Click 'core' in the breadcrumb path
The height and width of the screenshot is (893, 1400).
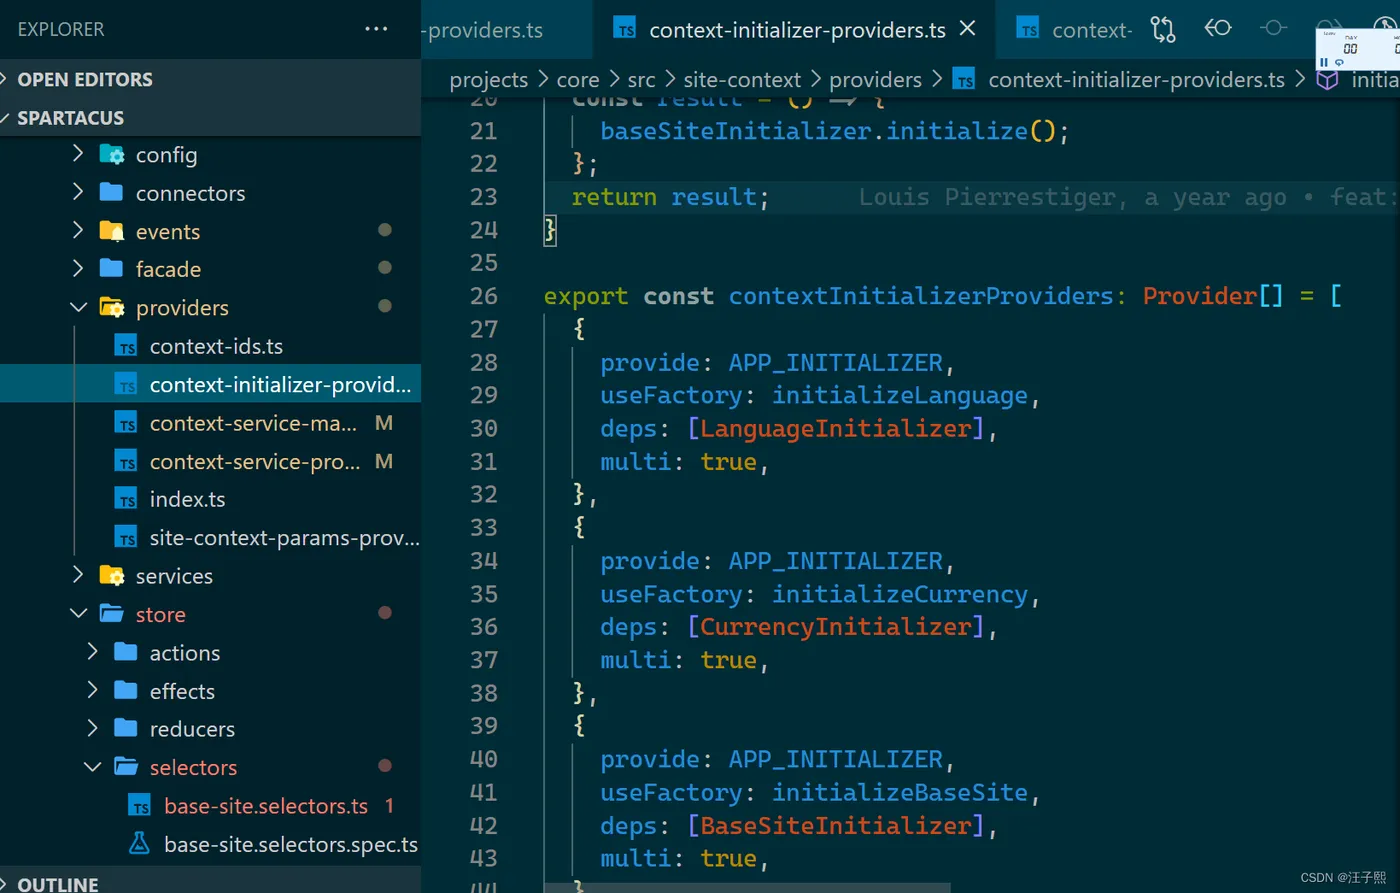coord(578,80)
